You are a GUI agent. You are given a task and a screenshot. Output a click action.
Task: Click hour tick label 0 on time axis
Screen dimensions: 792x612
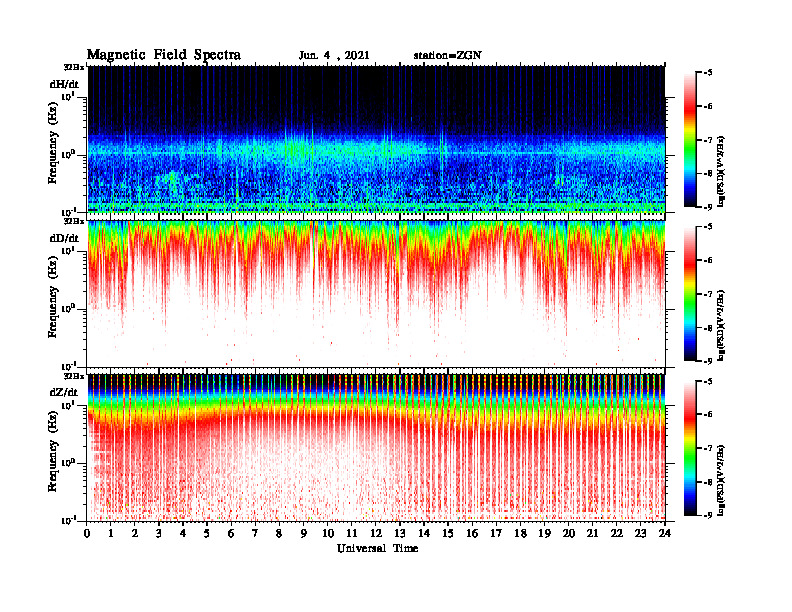point(87,533)
